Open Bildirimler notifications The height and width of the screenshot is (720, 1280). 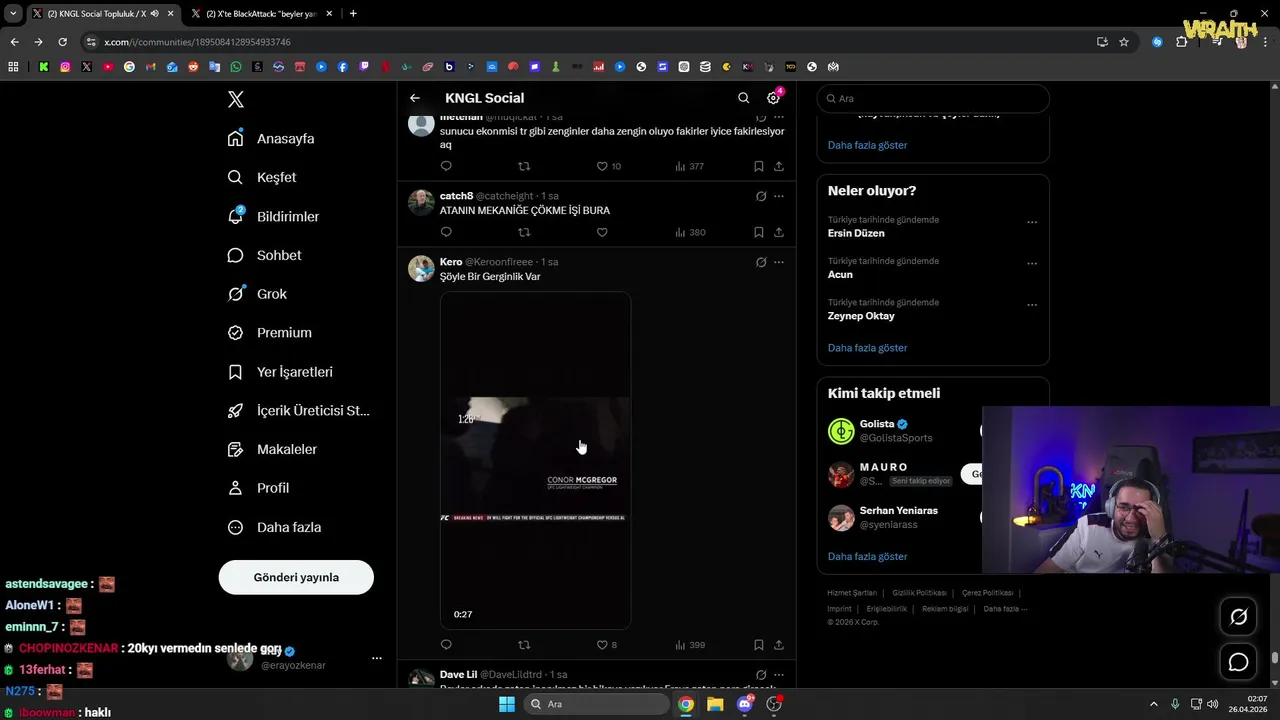click(x=273, y=216)
